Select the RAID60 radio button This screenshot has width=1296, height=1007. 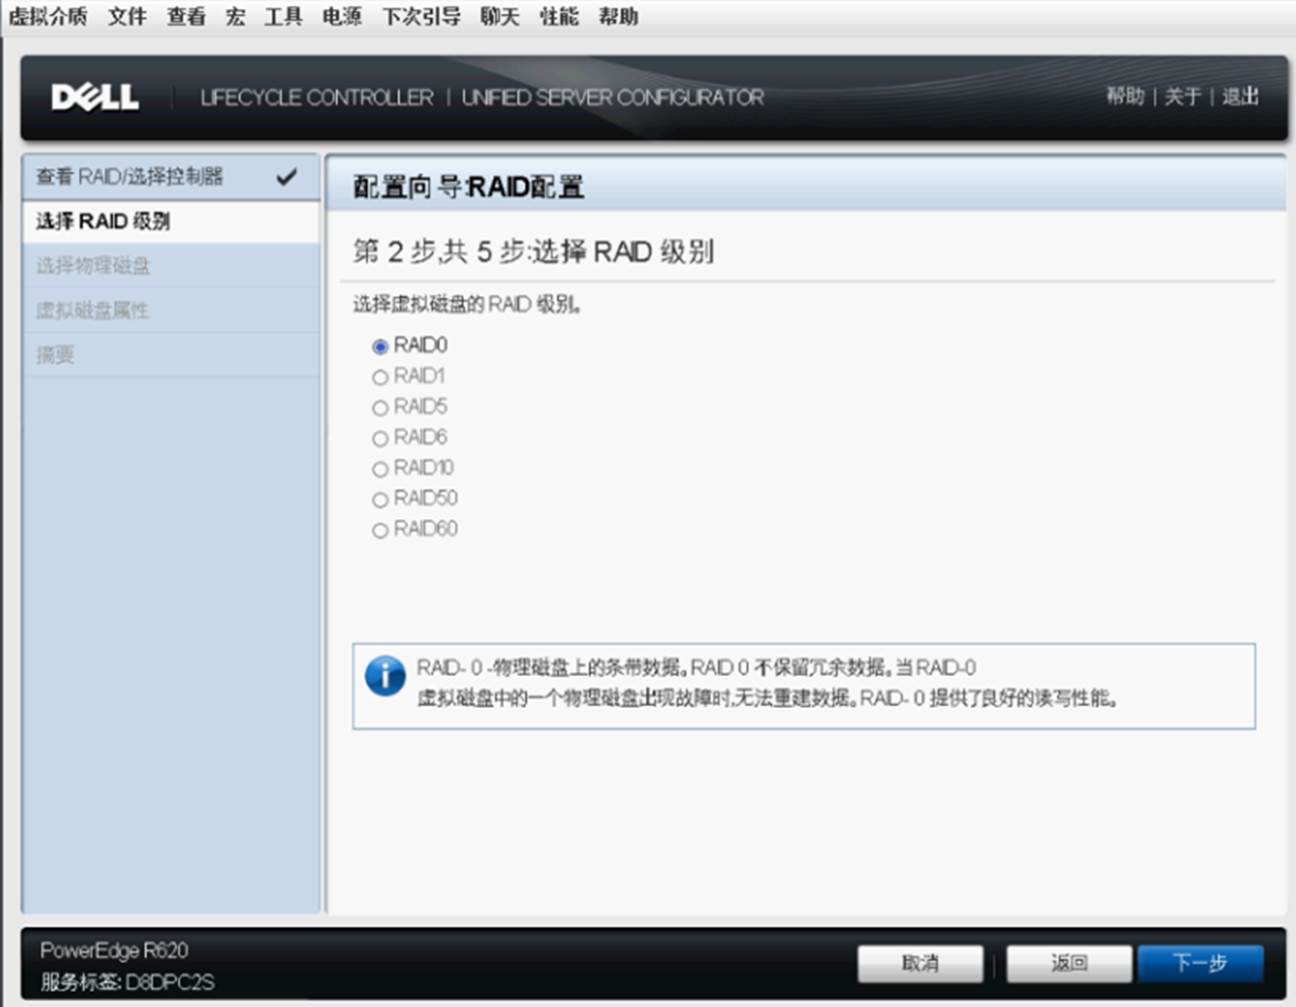pyautogui.click(x=380, y=531)
